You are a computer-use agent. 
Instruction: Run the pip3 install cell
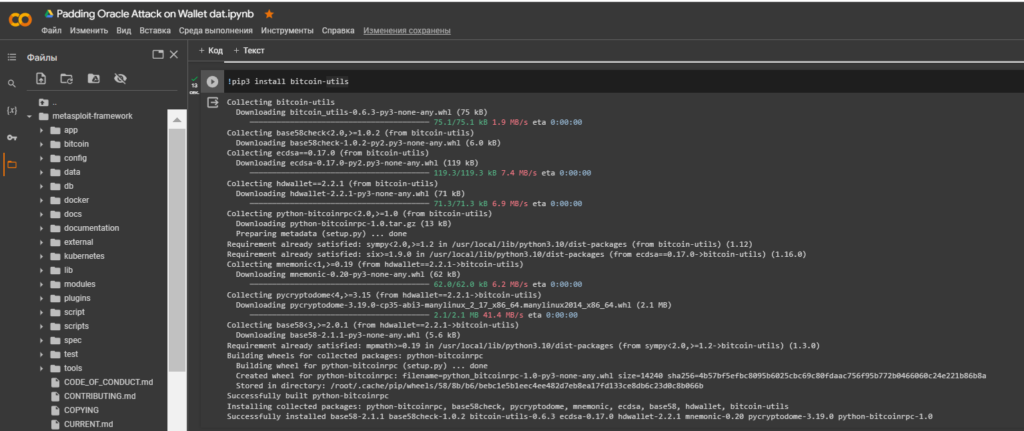(x=212, y=82)
